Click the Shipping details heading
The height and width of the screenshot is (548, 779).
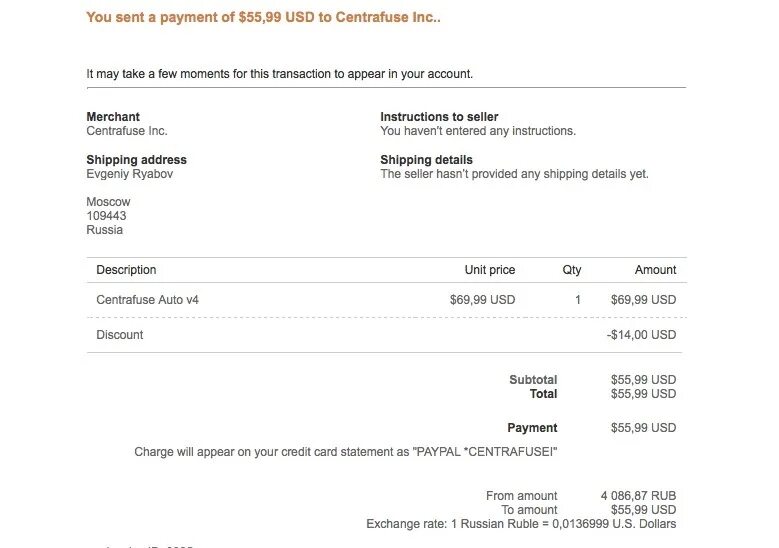tap(426, 160)
